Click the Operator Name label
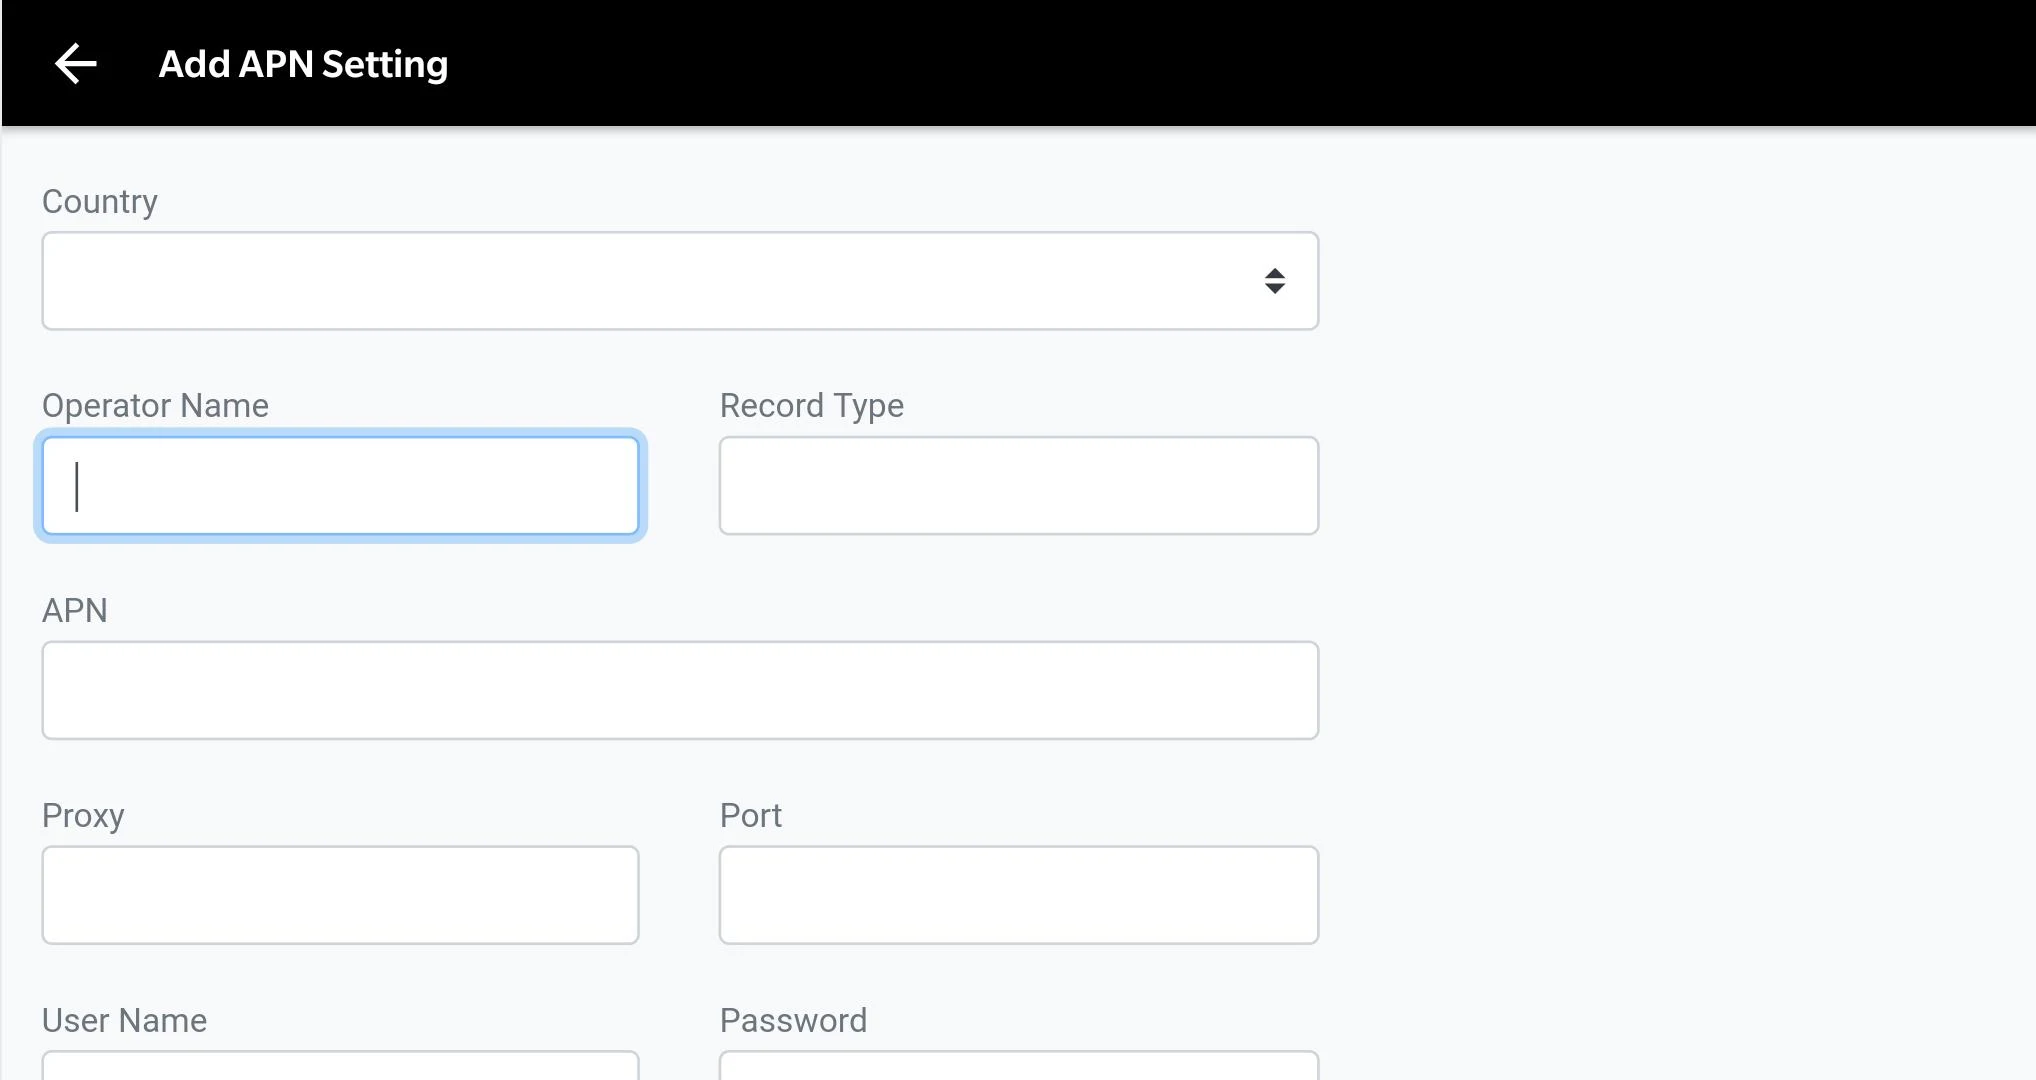This screenshot has width=2036, height=1080. coord(155,406)
